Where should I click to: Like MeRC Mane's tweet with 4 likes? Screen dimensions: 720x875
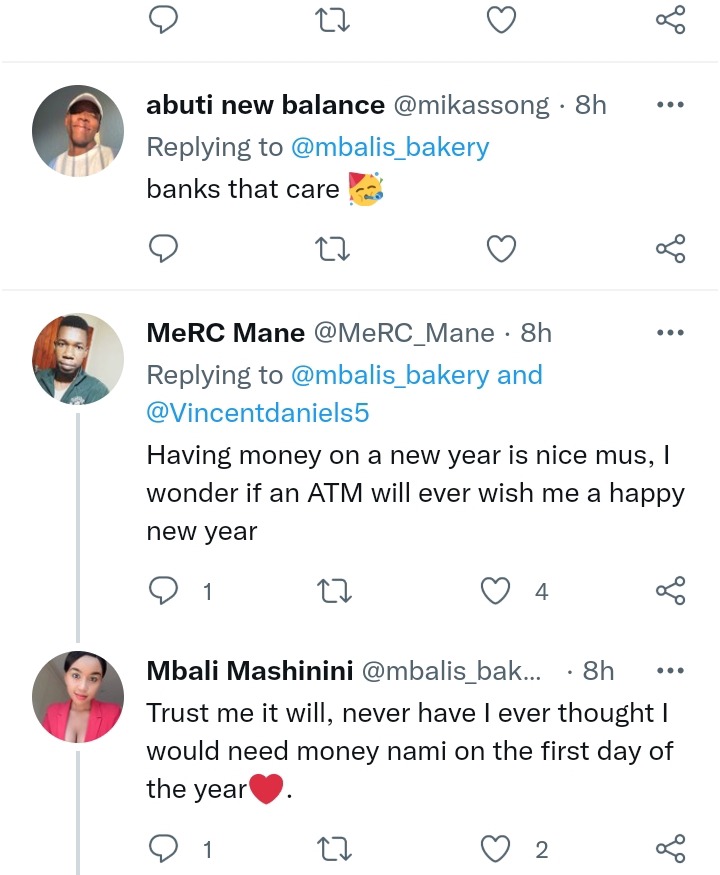point(497,592)
